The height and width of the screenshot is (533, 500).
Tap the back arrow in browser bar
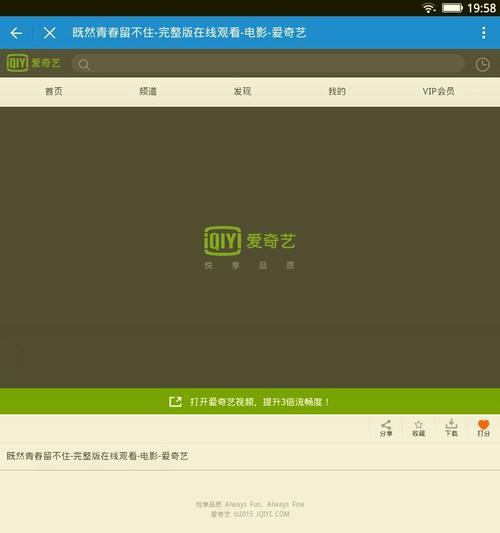point(16,33)
